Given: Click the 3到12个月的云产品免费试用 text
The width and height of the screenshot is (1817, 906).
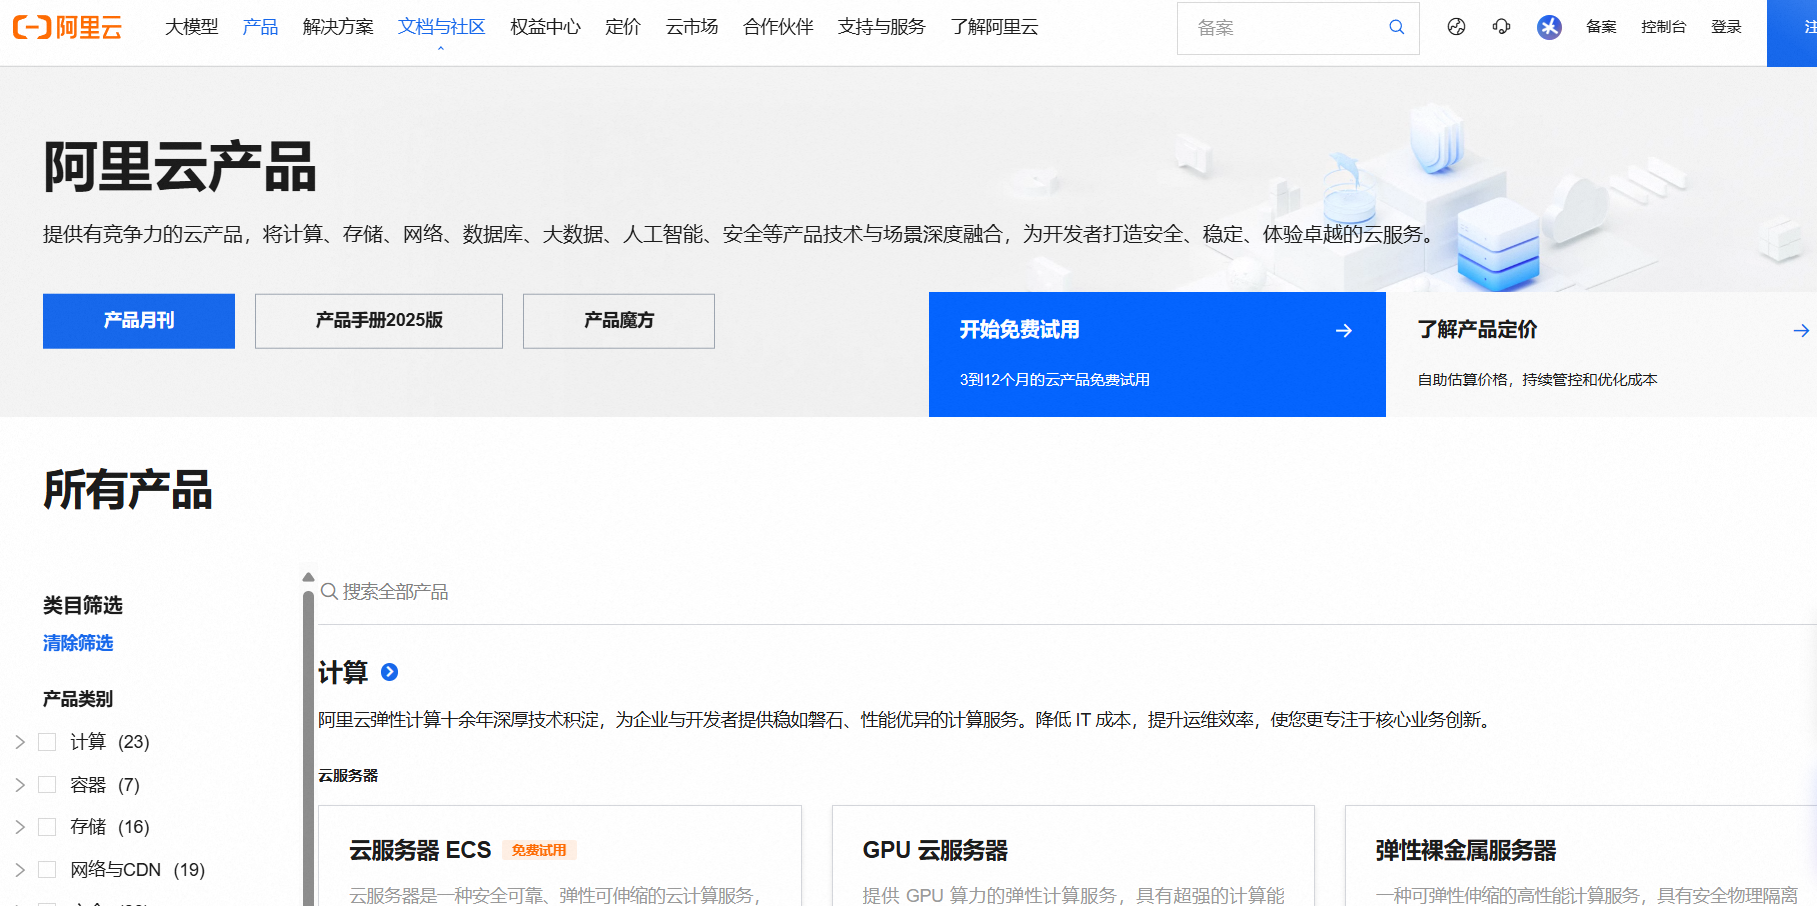Looking at the screenshot, I should (1055, 380).
